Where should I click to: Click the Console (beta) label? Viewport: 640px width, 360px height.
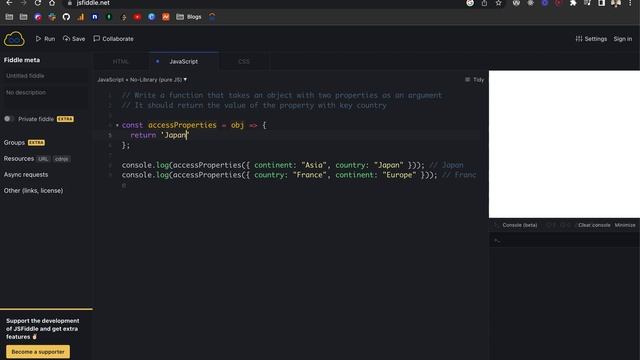tap(520, 225)
